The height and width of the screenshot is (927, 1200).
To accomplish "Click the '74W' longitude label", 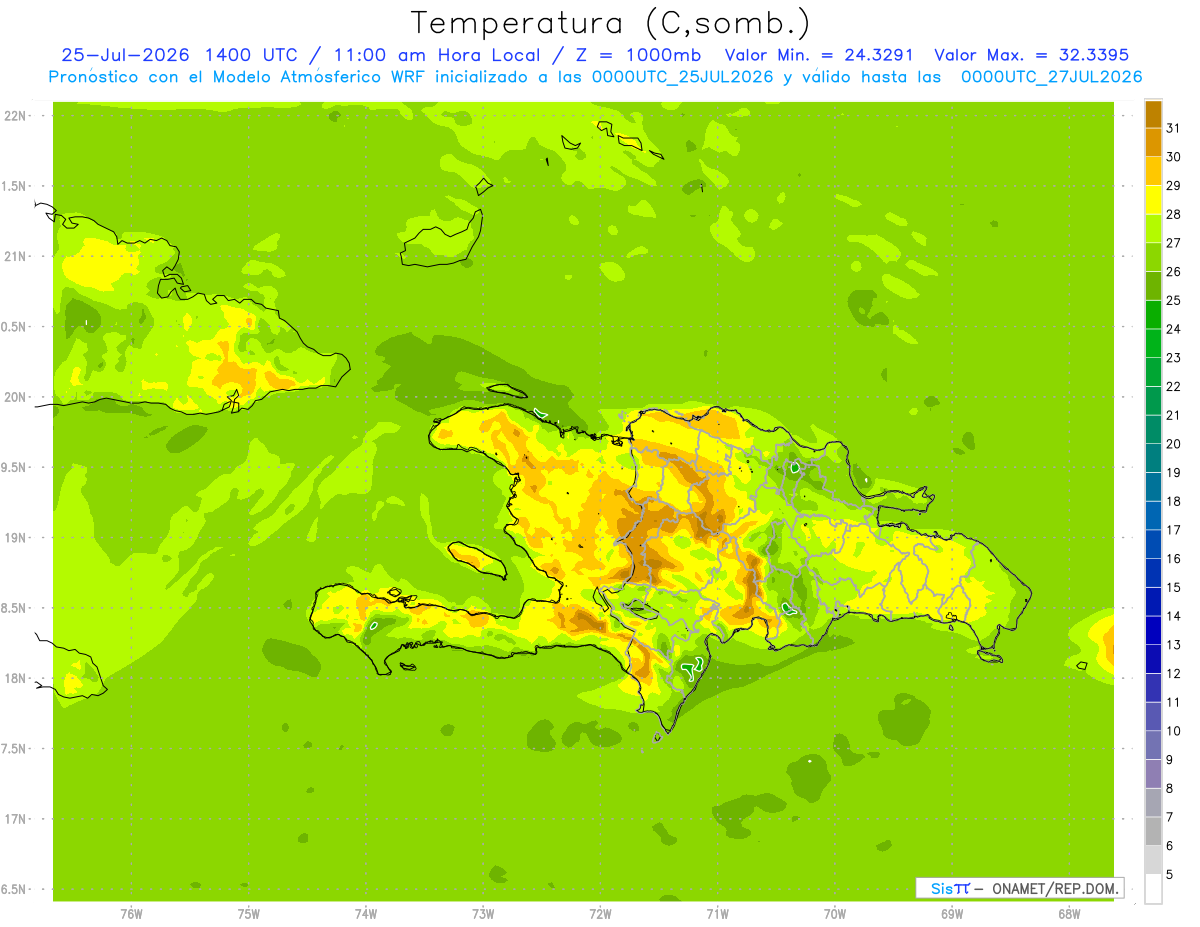I will pos(366,914).
